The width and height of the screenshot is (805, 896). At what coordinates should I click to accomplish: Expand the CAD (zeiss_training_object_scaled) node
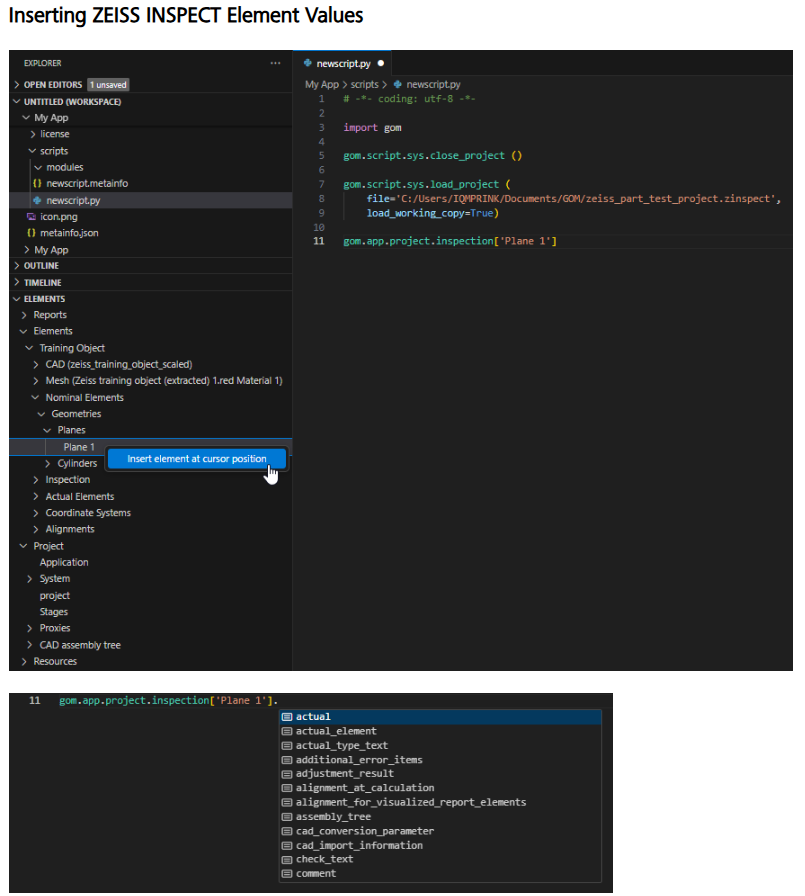point(36,365)
